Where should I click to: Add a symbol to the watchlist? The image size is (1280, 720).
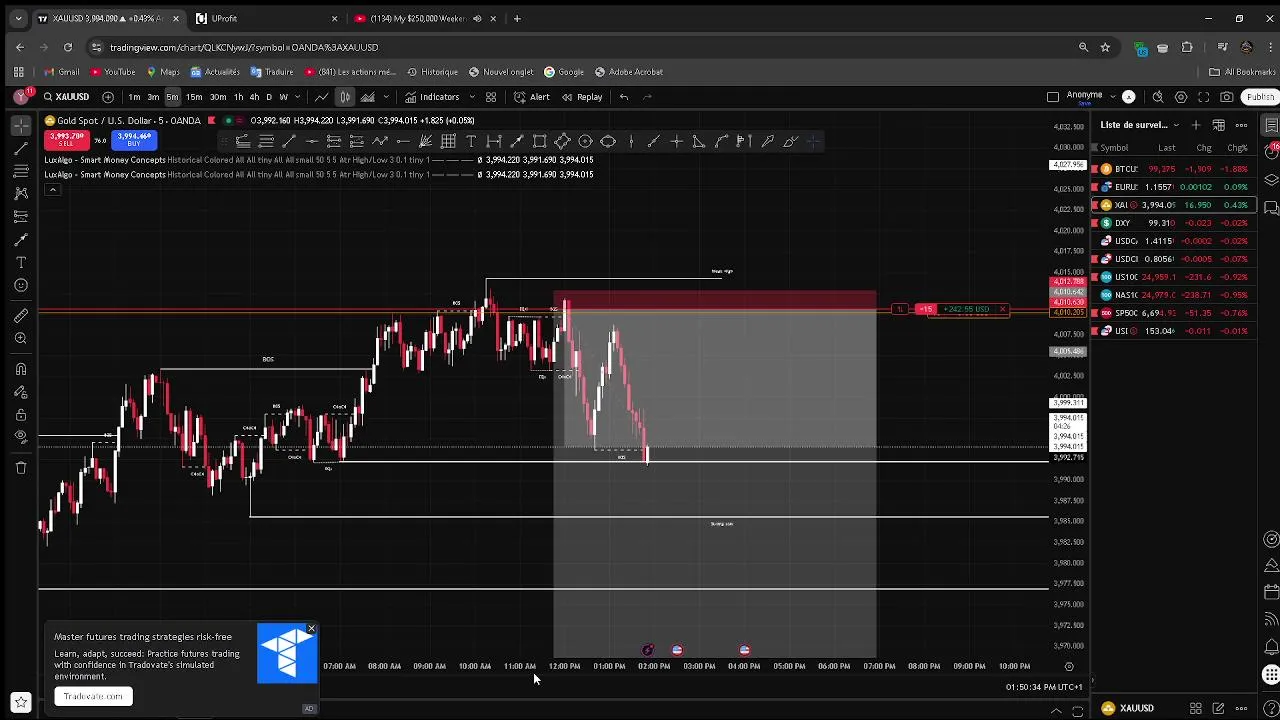click(x=1196, y=125)
